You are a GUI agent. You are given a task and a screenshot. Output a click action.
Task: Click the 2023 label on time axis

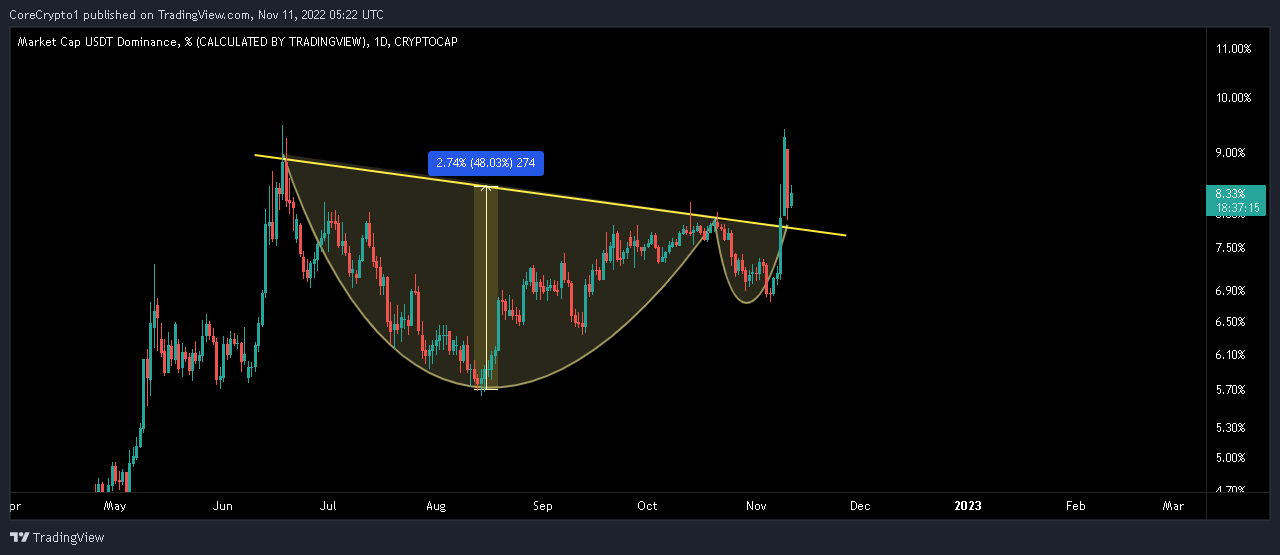(968, 506)
